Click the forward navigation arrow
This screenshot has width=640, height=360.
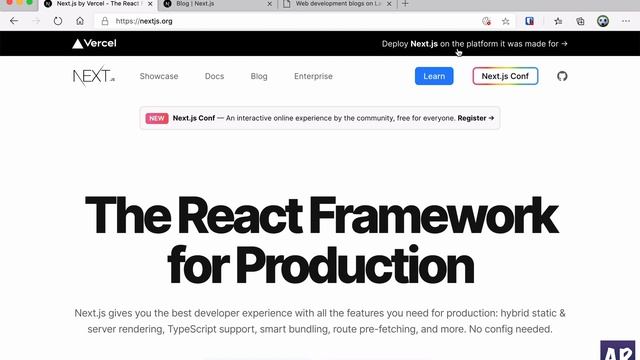pyautogui.click(x=36, y=21)
